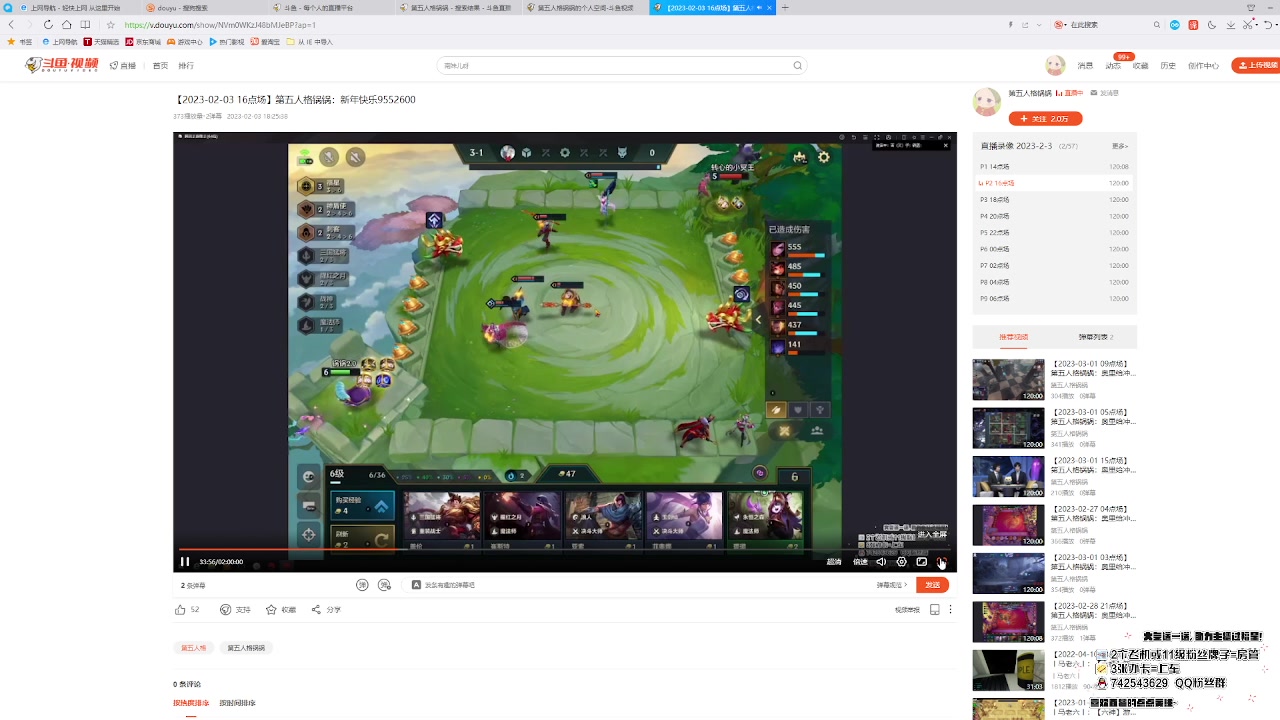Viewport: 1280px width, 720px height.
Task: Select the 按热度排序 comment sort tab
Action: click(191, 703)
